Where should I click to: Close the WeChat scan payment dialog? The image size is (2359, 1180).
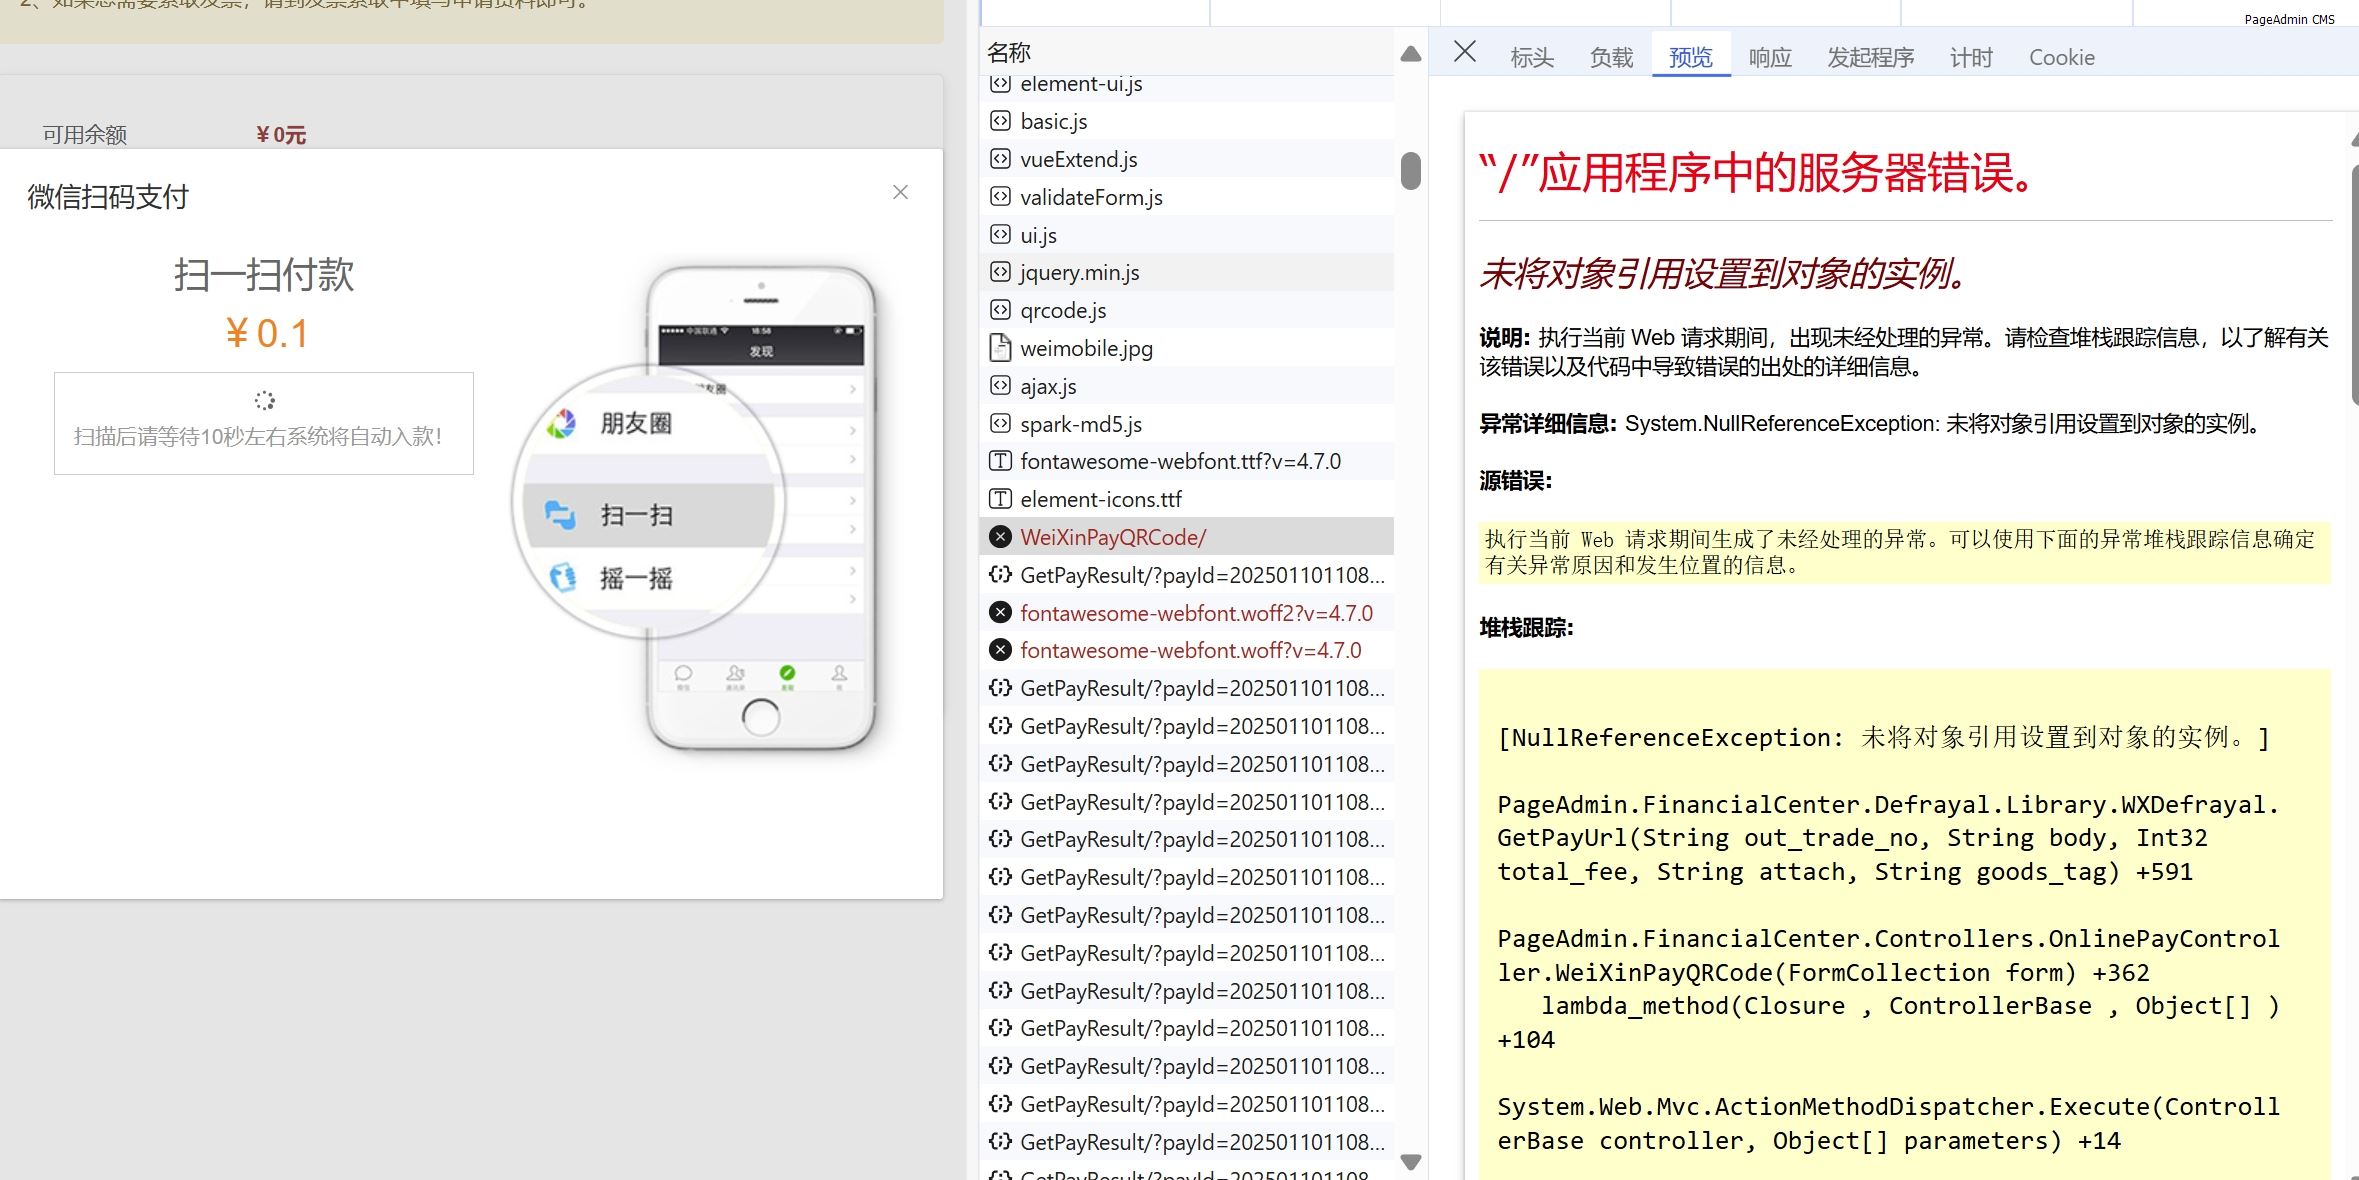900,192
